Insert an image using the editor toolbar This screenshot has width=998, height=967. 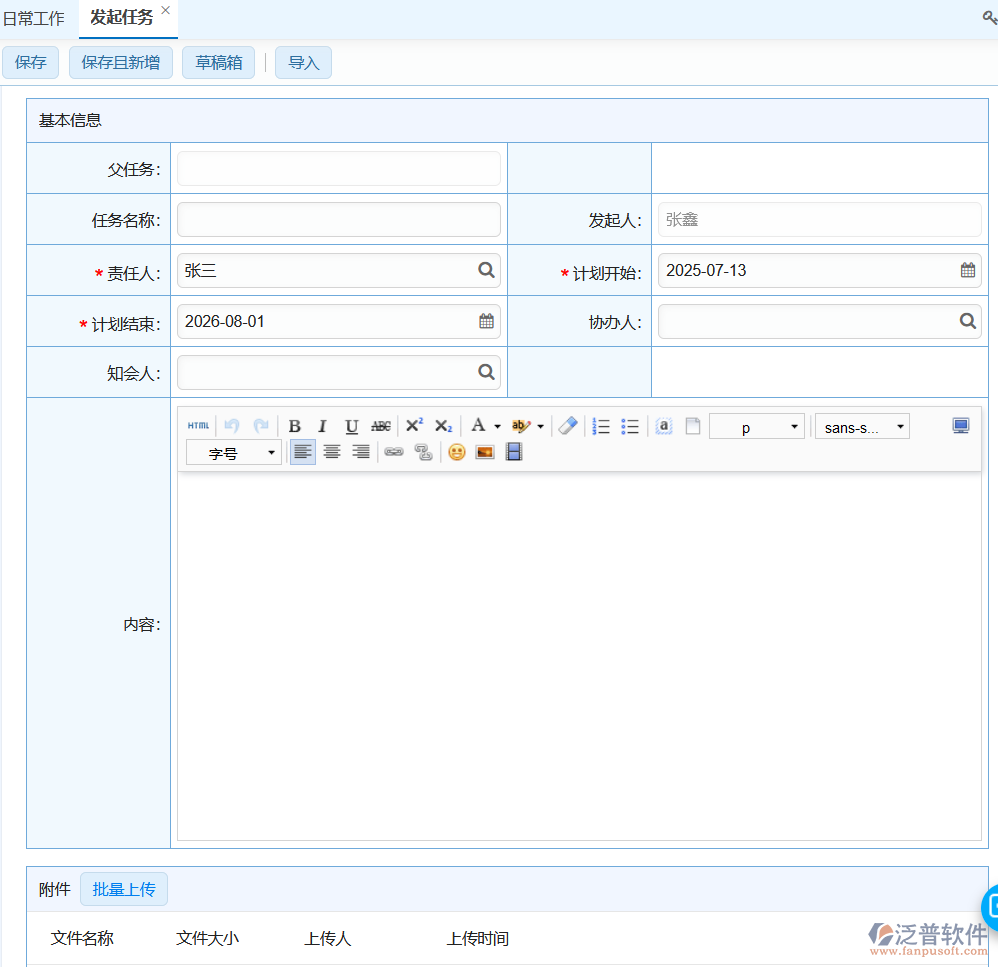pyautogui.click(x=484, y=452)
